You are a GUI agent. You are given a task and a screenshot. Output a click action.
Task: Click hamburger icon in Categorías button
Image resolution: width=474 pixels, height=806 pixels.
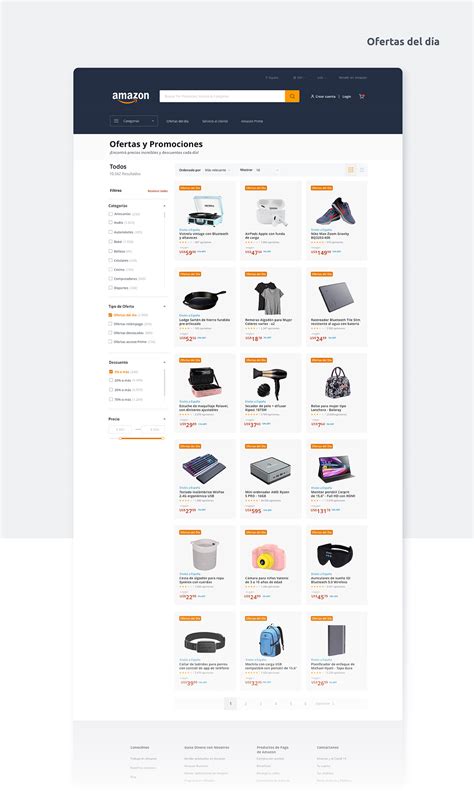click(116, 121)
